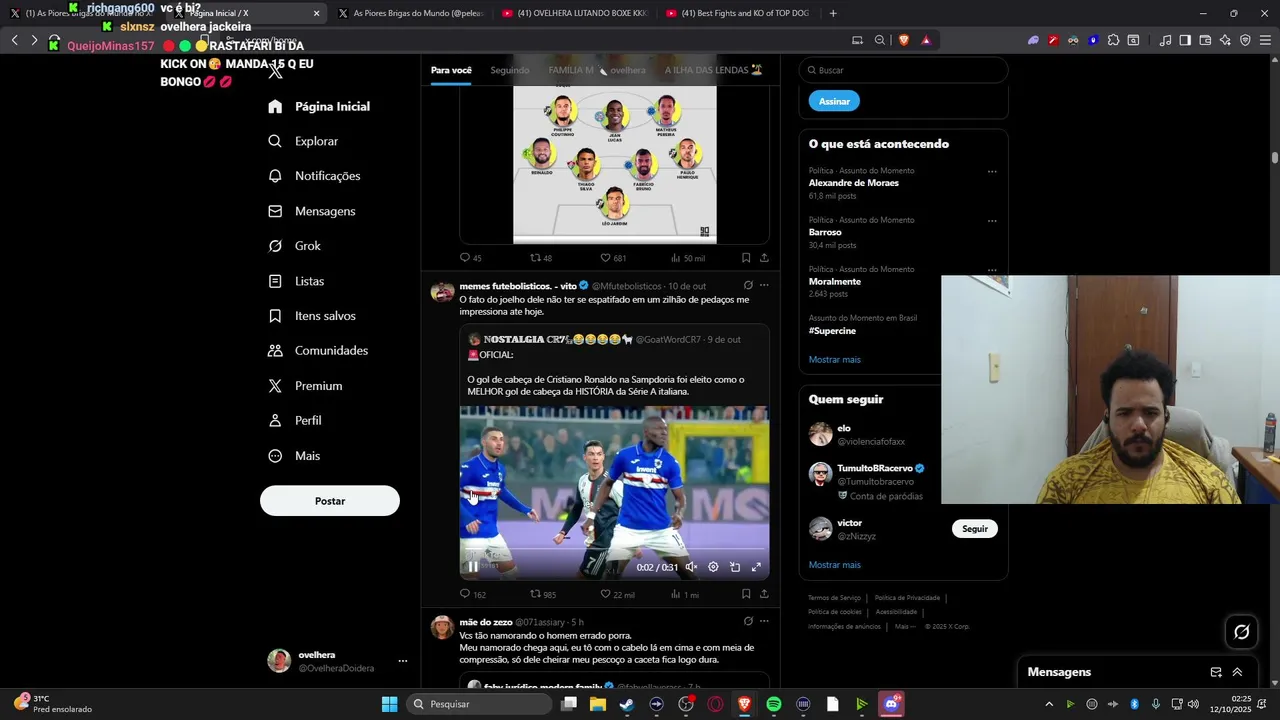Open Spotify from the taskbar

tap(774, 704)
